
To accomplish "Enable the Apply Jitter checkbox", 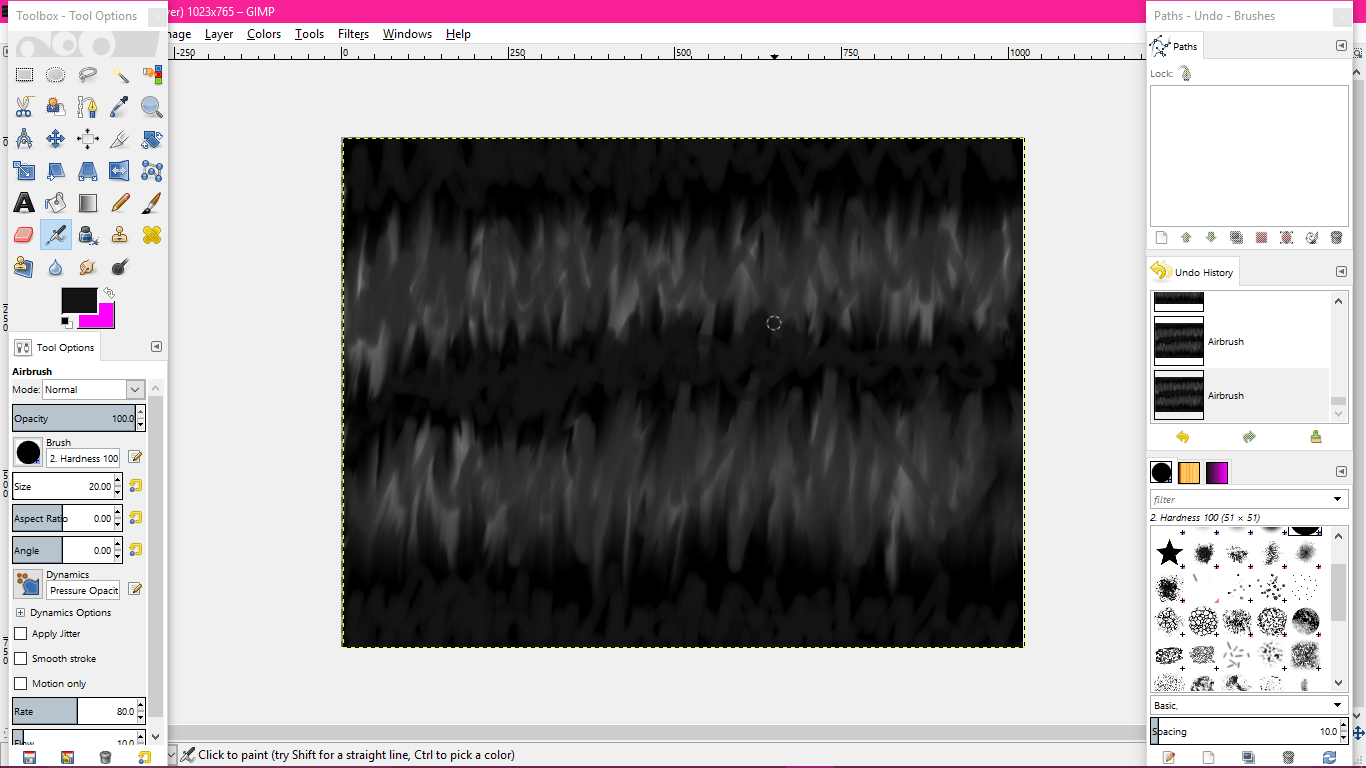I will pyautogui.click(x=21, y=634).
